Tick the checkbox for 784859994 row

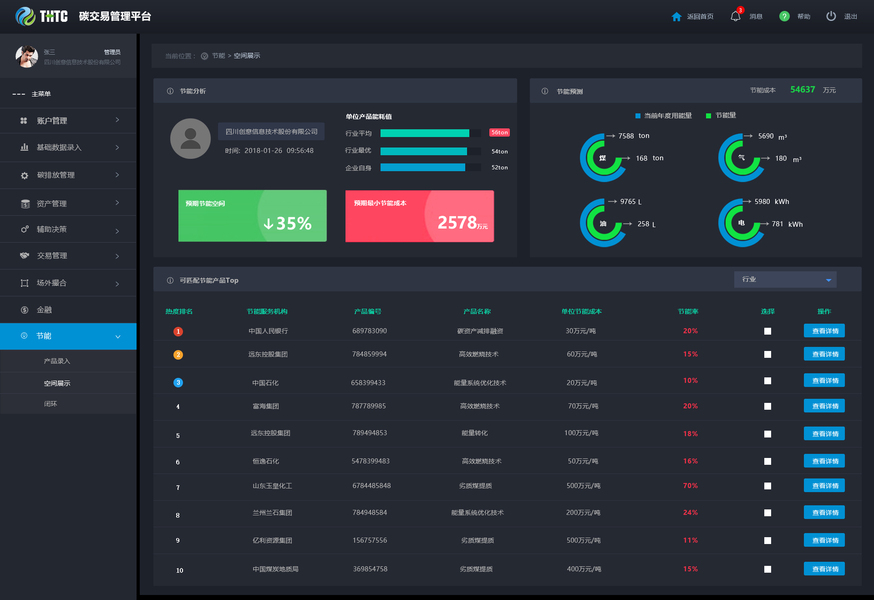768,355
